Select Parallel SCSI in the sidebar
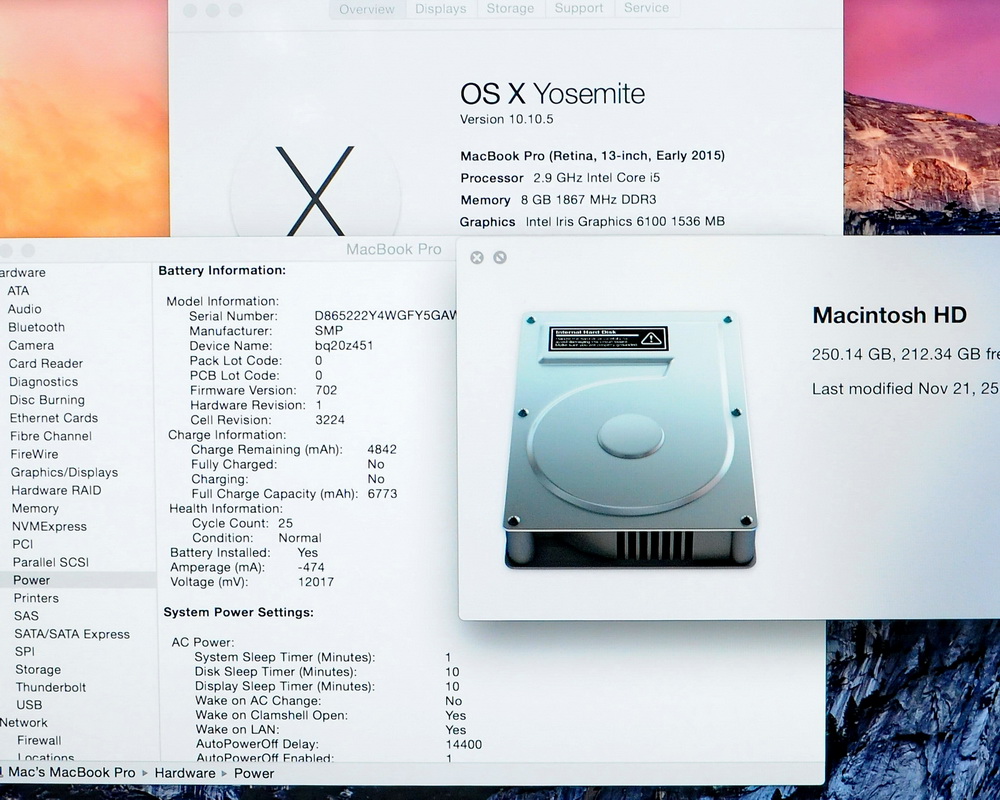This screenshot has width=1000, height=800. tap(50, 562)
